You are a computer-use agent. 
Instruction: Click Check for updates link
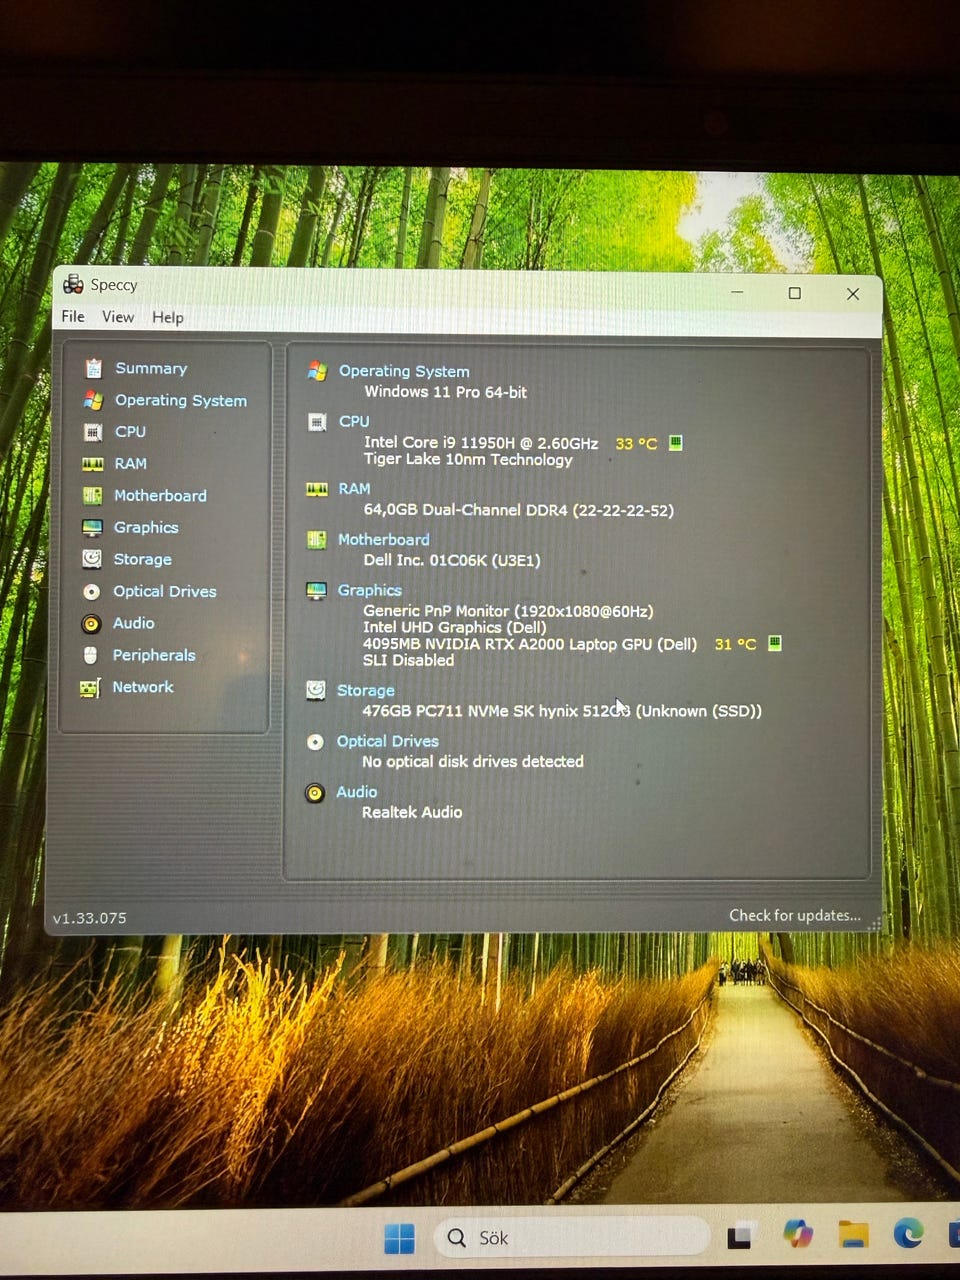[795, 915]
